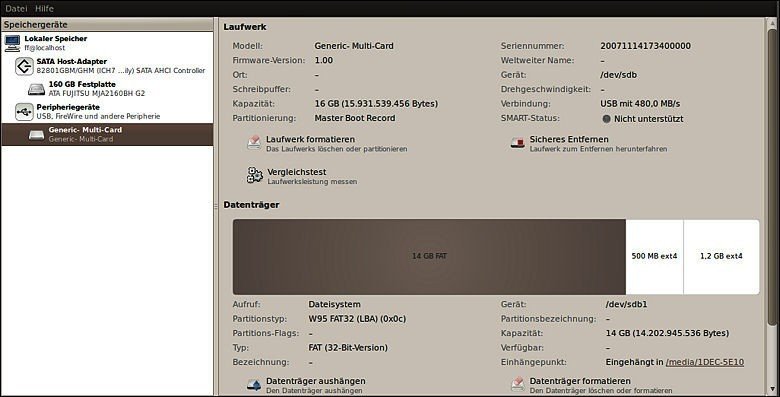Click device path /dev/sdb

point(618,75)
